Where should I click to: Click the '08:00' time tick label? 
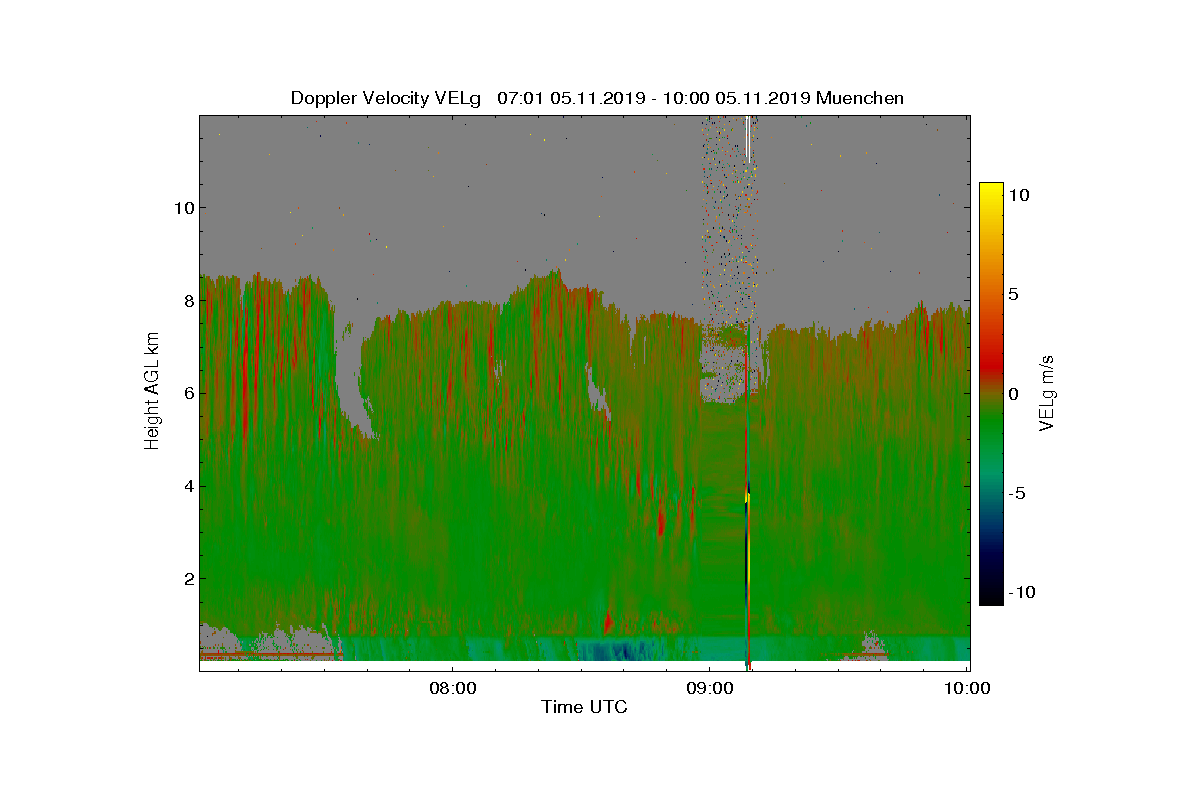[452, 688]
